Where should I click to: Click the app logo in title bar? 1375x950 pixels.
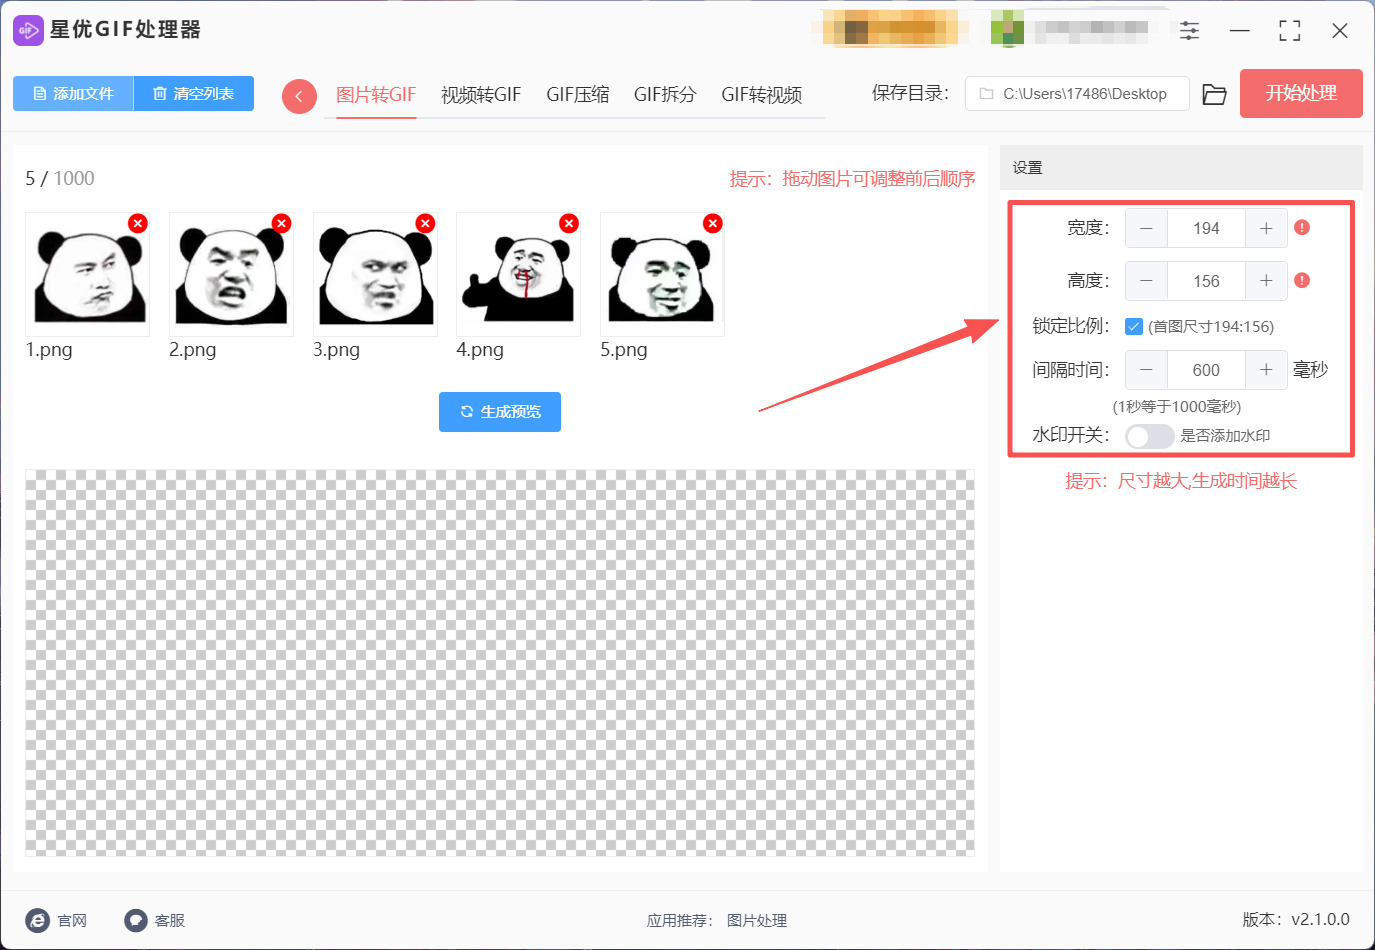coord(28,30)
